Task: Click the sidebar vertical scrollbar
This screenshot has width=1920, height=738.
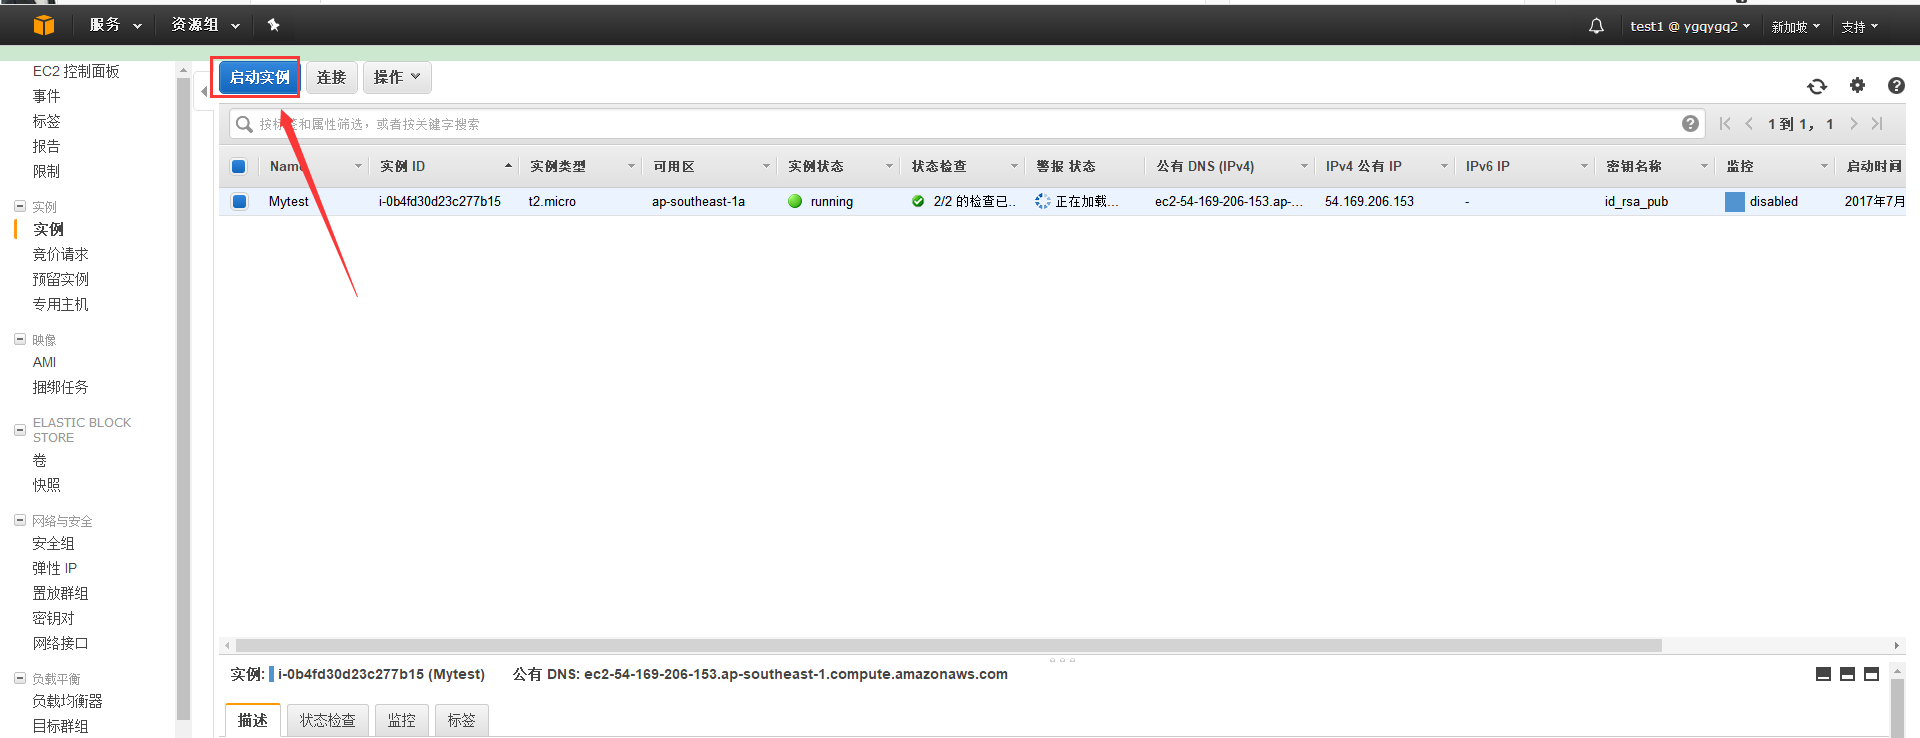Action: coord(183,398)
